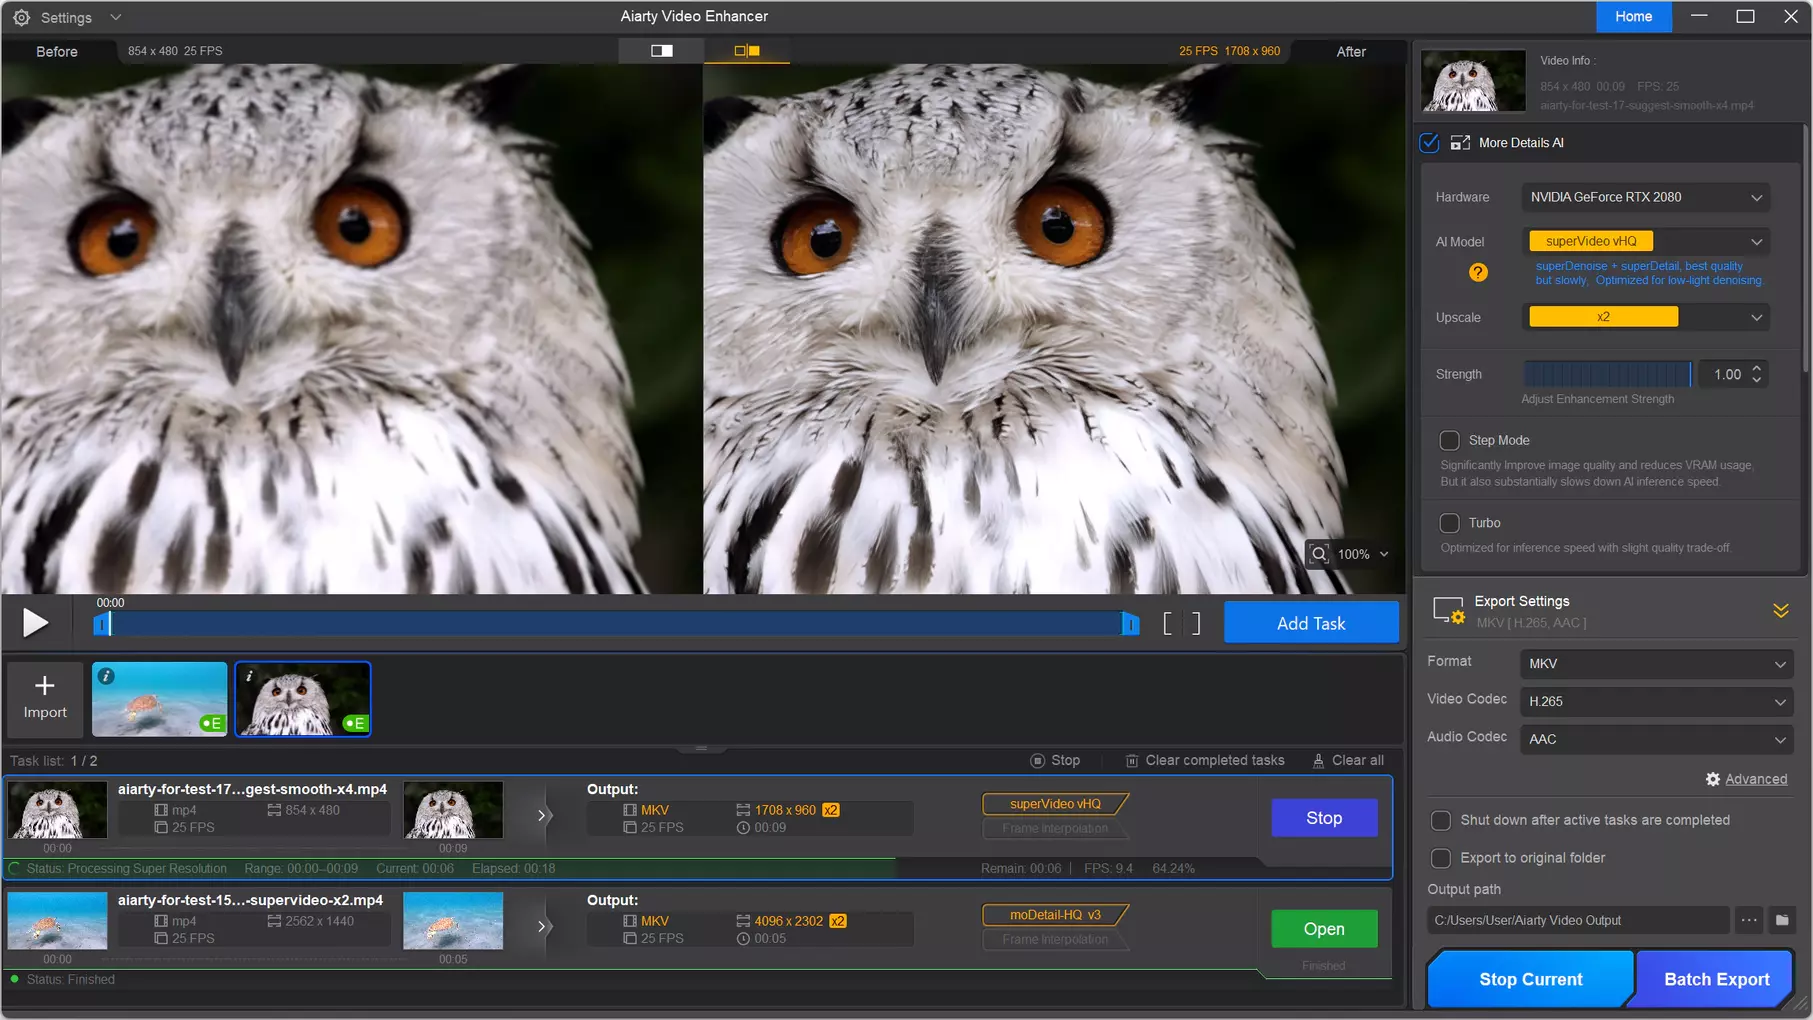1813x1020 pixels.
Task: Open the output folder icon
Action: click(1782, 920)
